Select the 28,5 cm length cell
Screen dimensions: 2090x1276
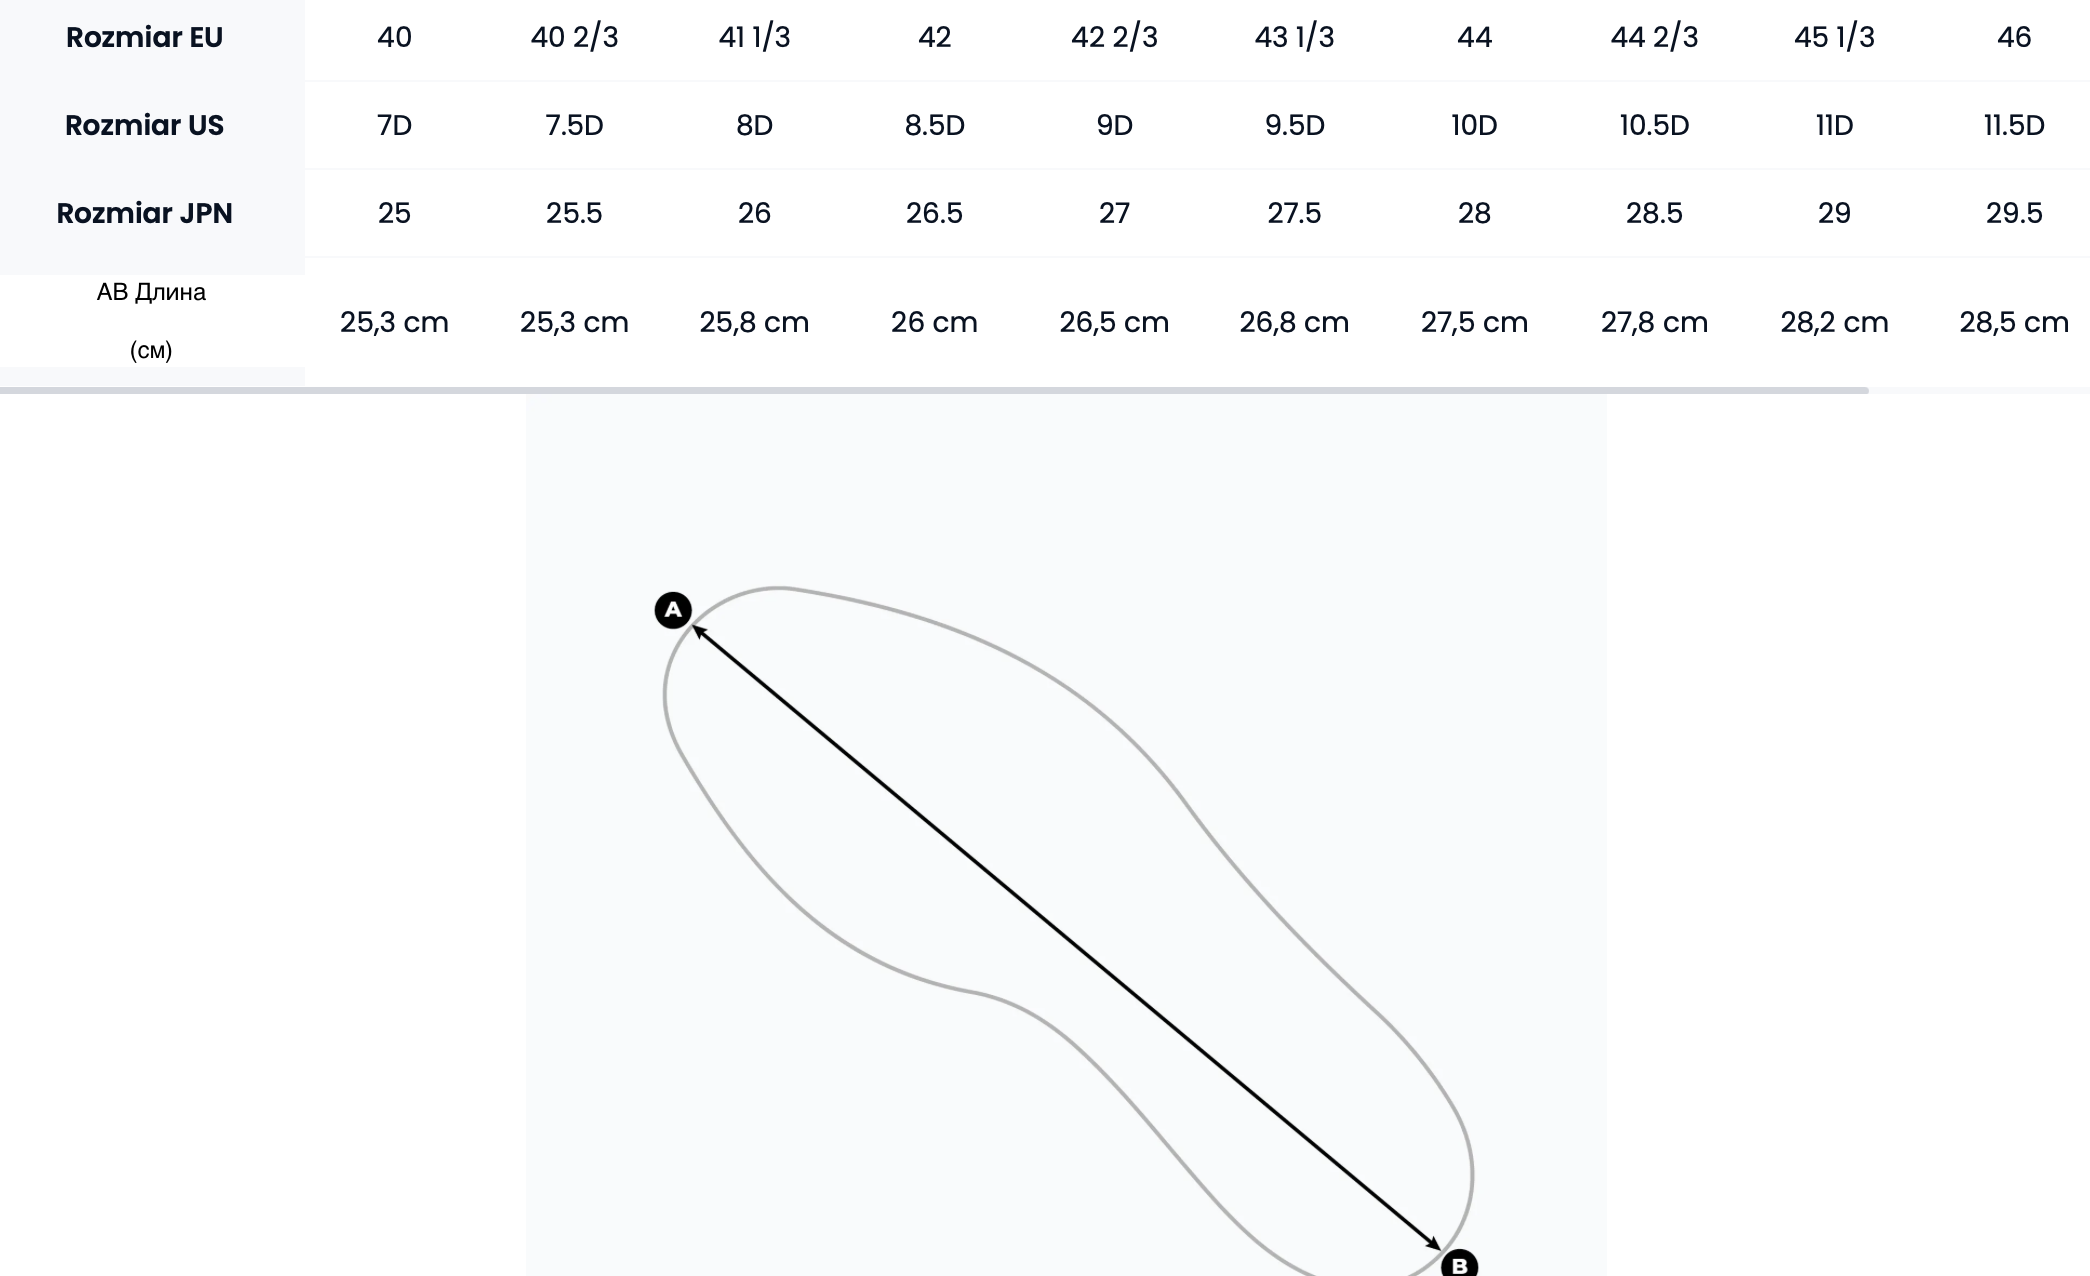(2013, 323)
